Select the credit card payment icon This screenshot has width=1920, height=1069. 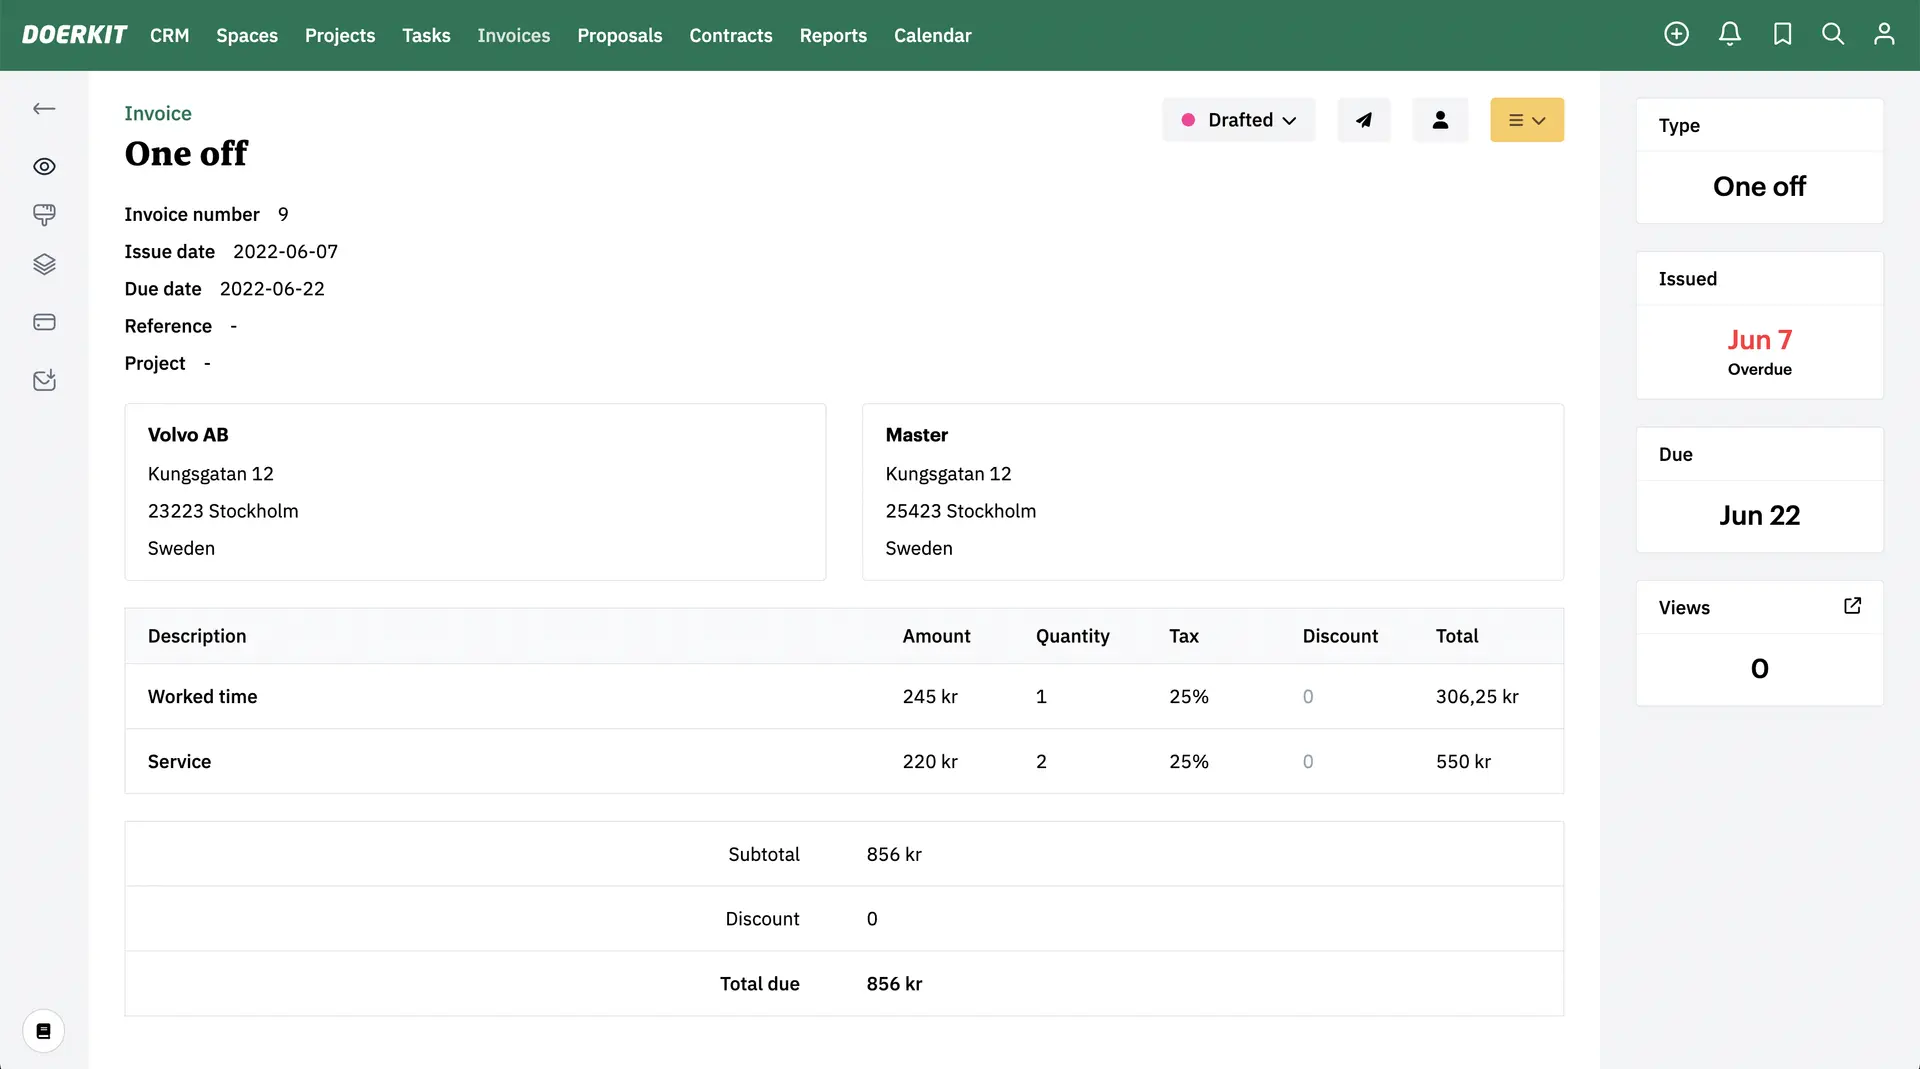pyautogui.click(x=44, y=322)
